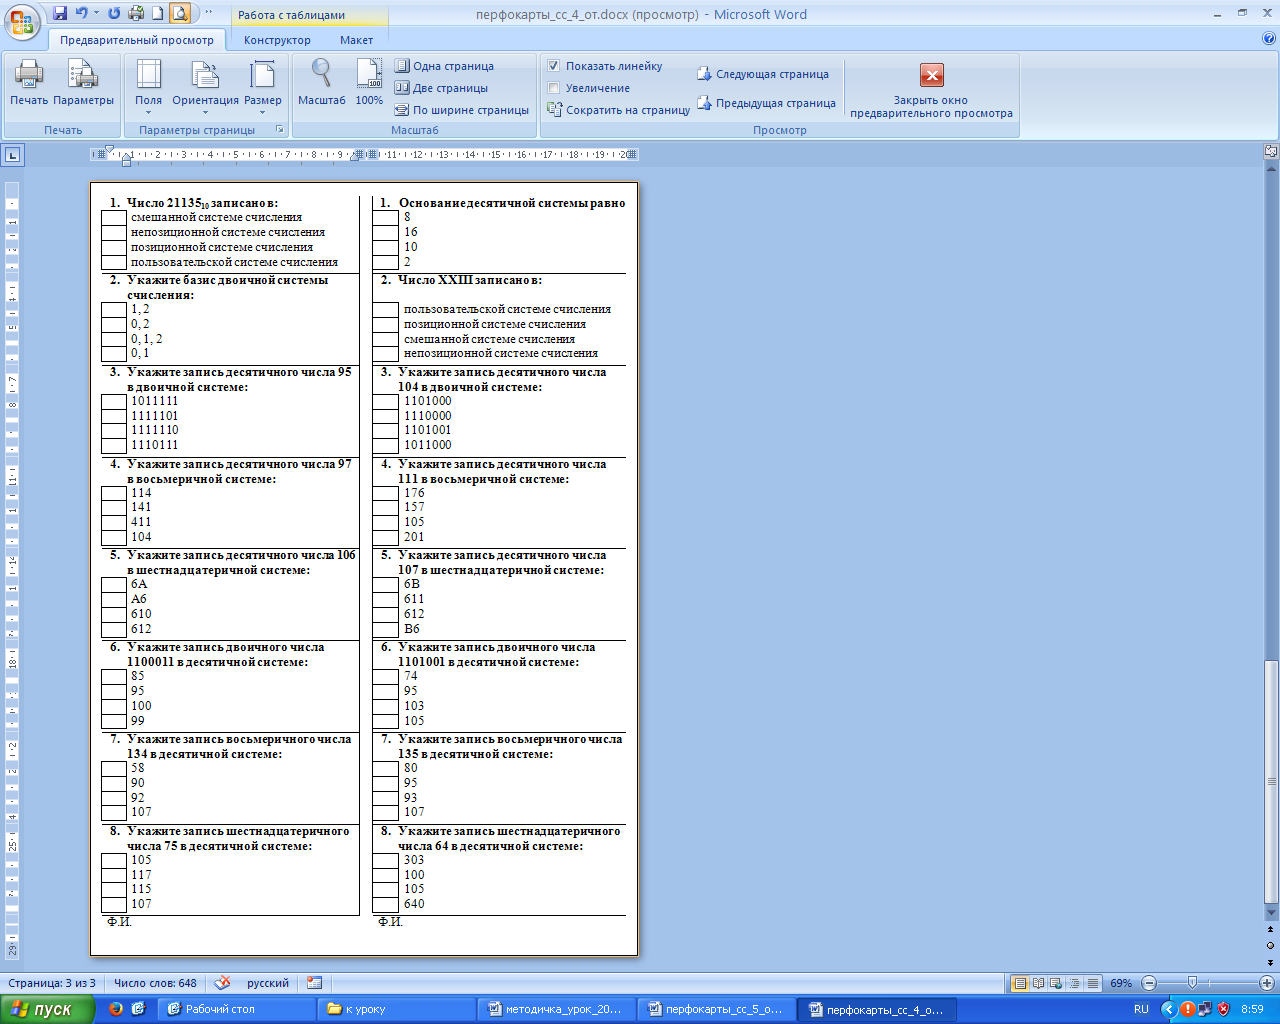Open Undo history dropdown arrow
1280x1024 pixels.
coord(96,13)
